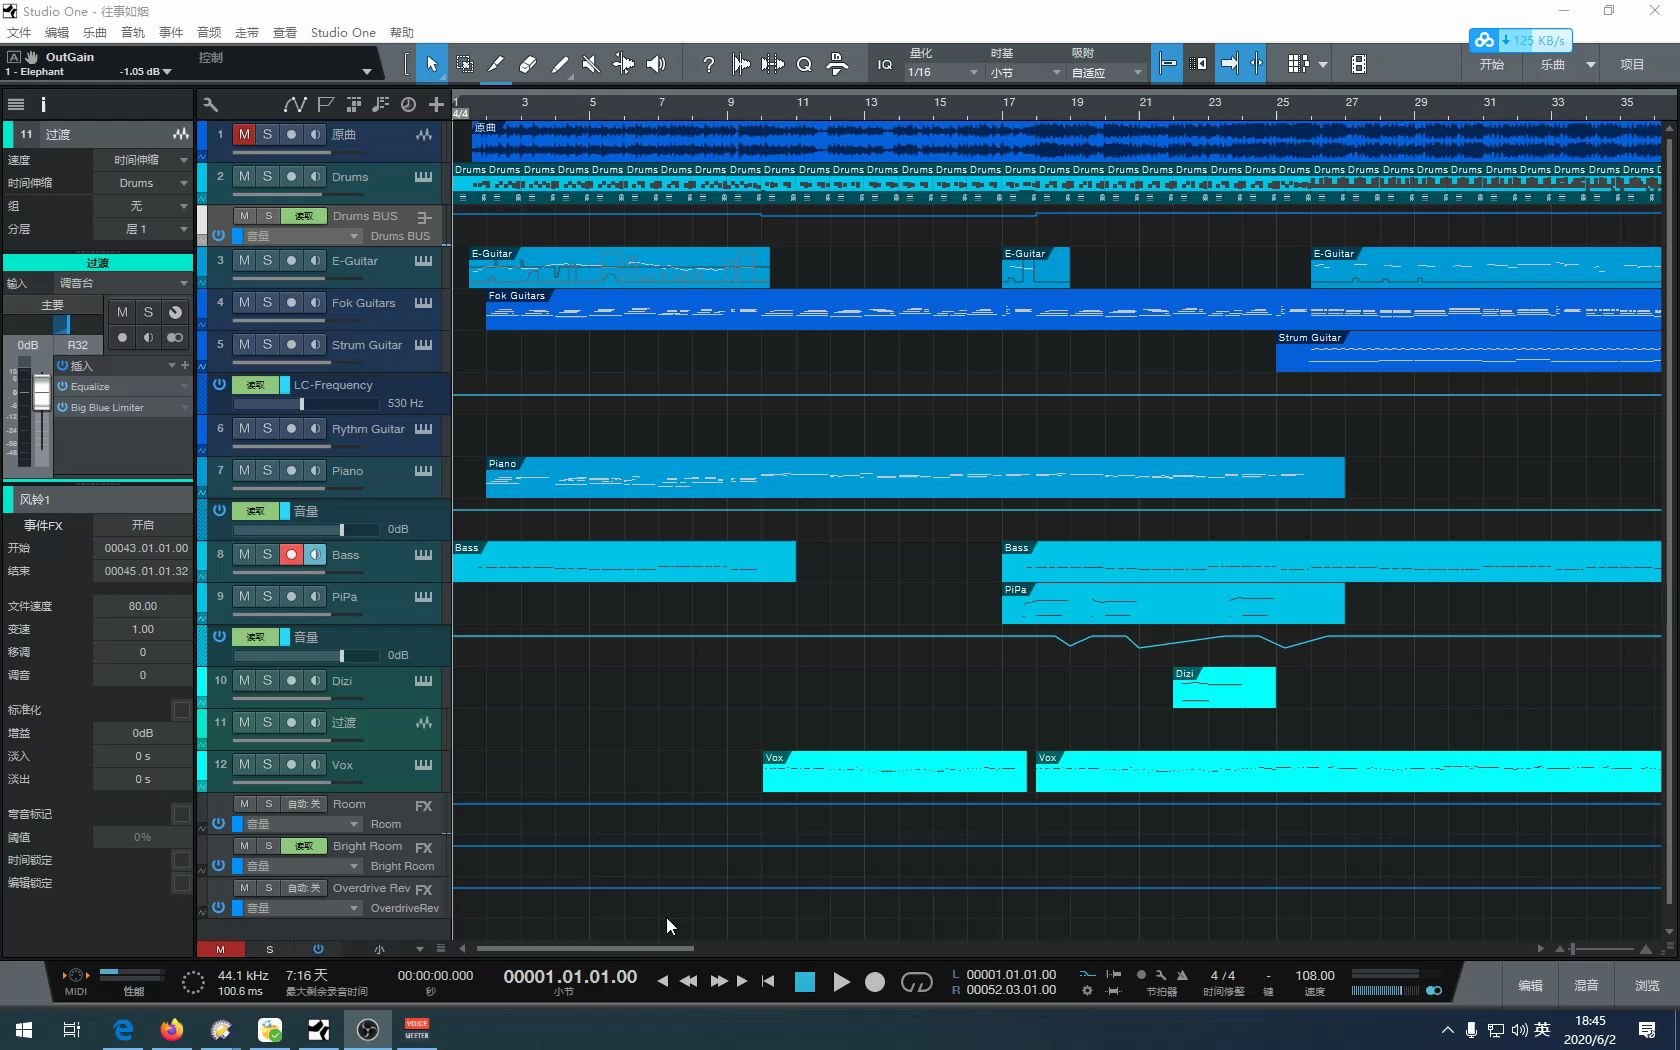This screenshot has width=1680, height=1050.
Task: Open the 文件 menu
Action: click(x=19, y=32)
